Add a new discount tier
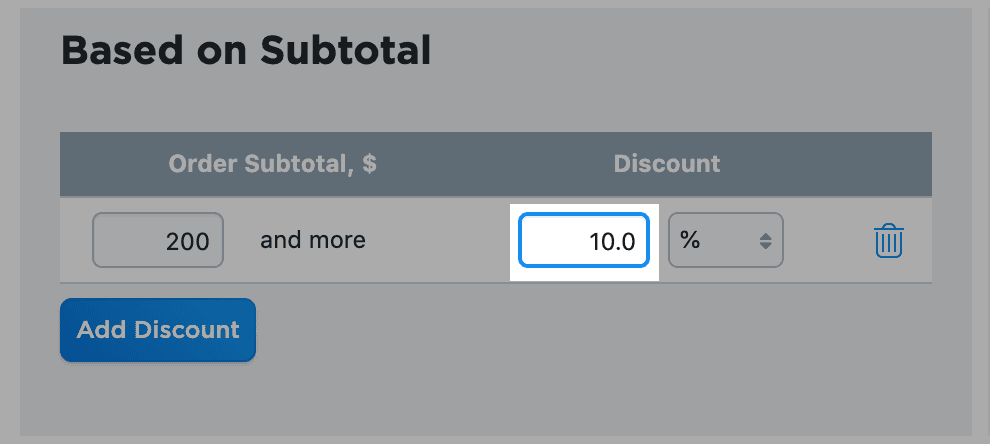The width and height of the screenshot is (990, 444). coord(158,330)
